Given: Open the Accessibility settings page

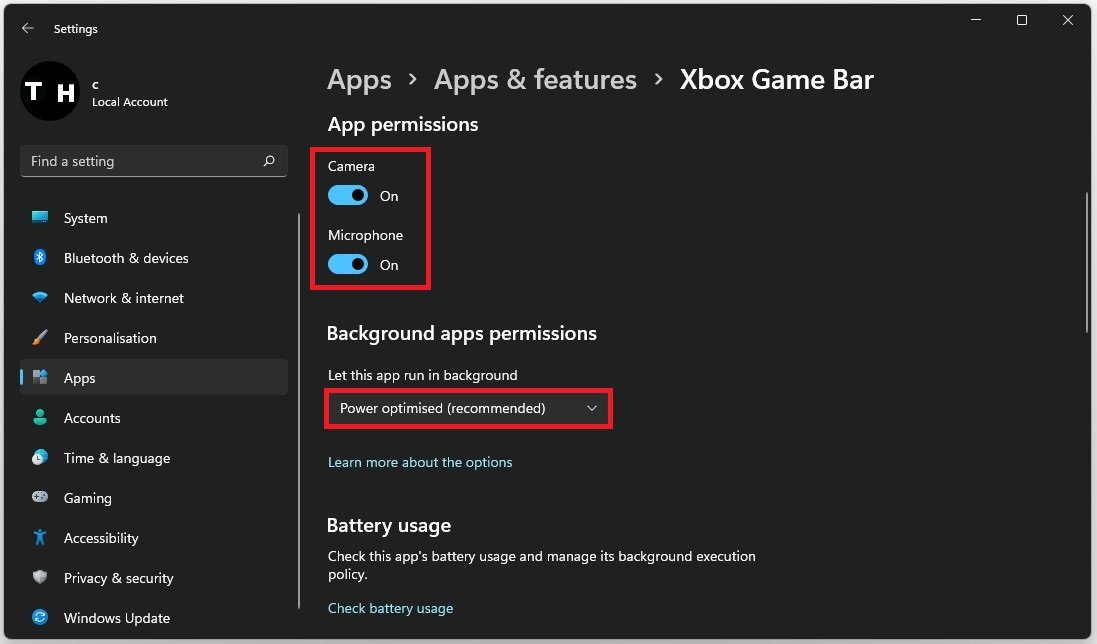Looking at the screenshot, I should tap(101, 538).
